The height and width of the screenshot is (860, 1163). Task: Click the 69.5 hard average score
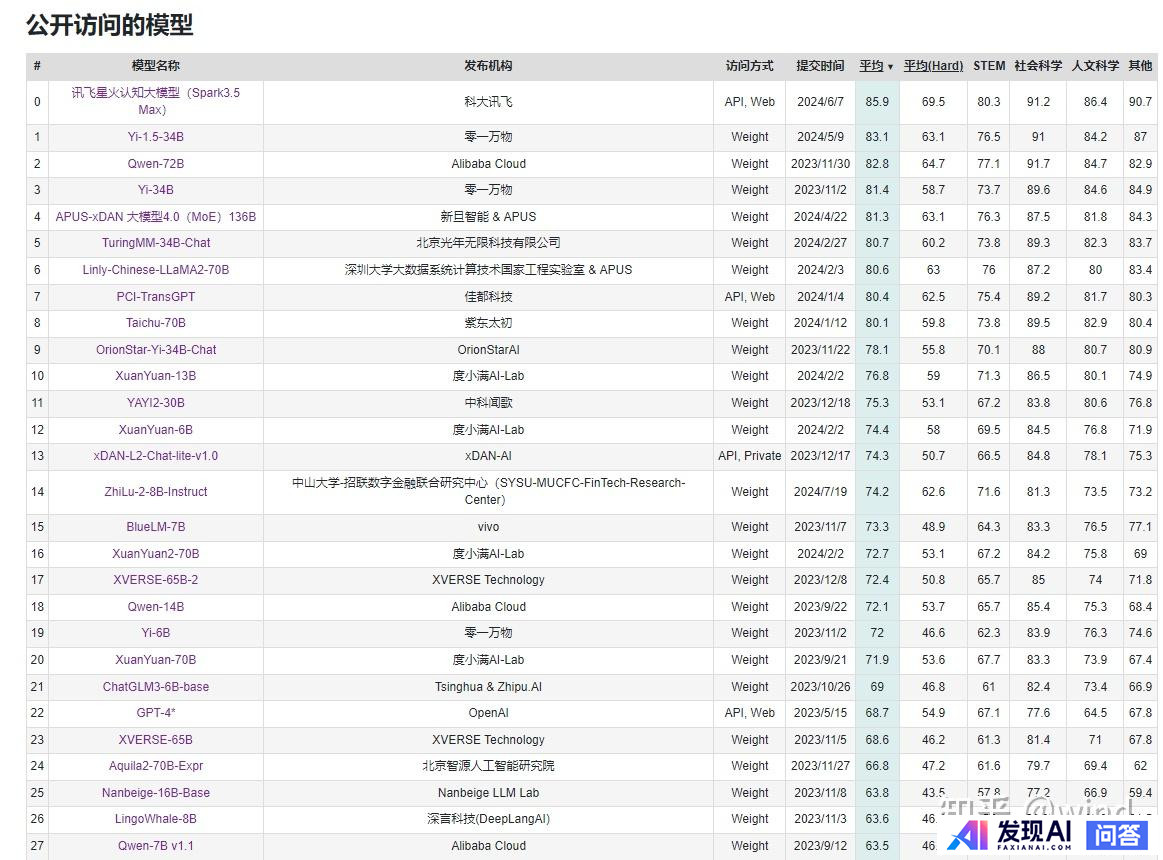[x=933, y=102]
